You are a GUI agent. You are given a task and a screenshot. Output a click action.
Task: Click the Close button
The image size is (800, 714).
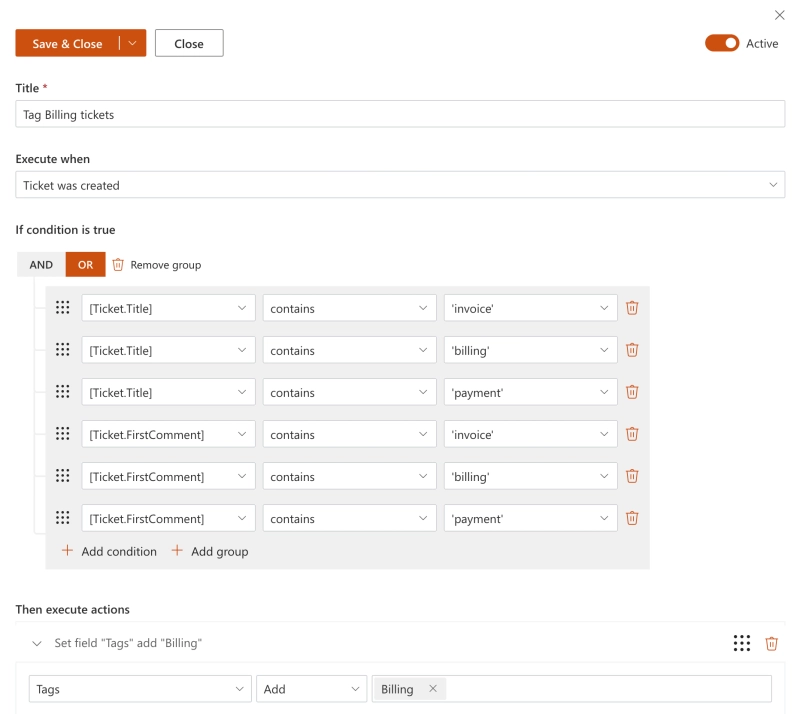[189, 43]
